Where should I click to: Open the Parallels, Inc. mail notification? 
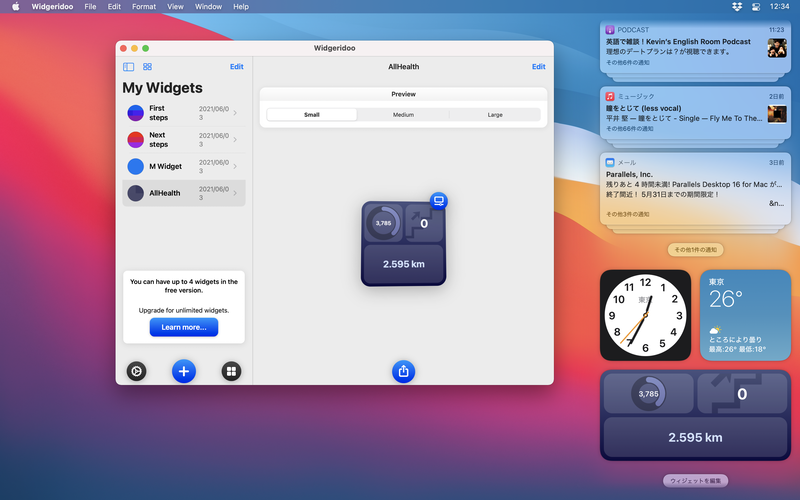click(695, 189)
